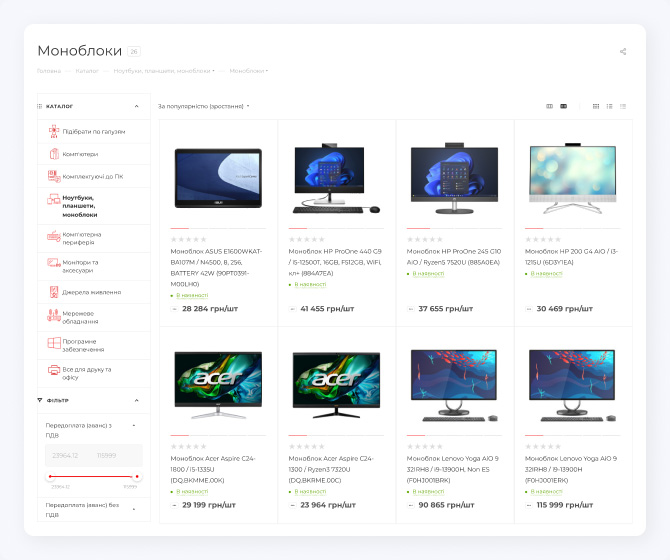
Task: Open Все для друку та офісу menu item
Action: click(94, 373)
